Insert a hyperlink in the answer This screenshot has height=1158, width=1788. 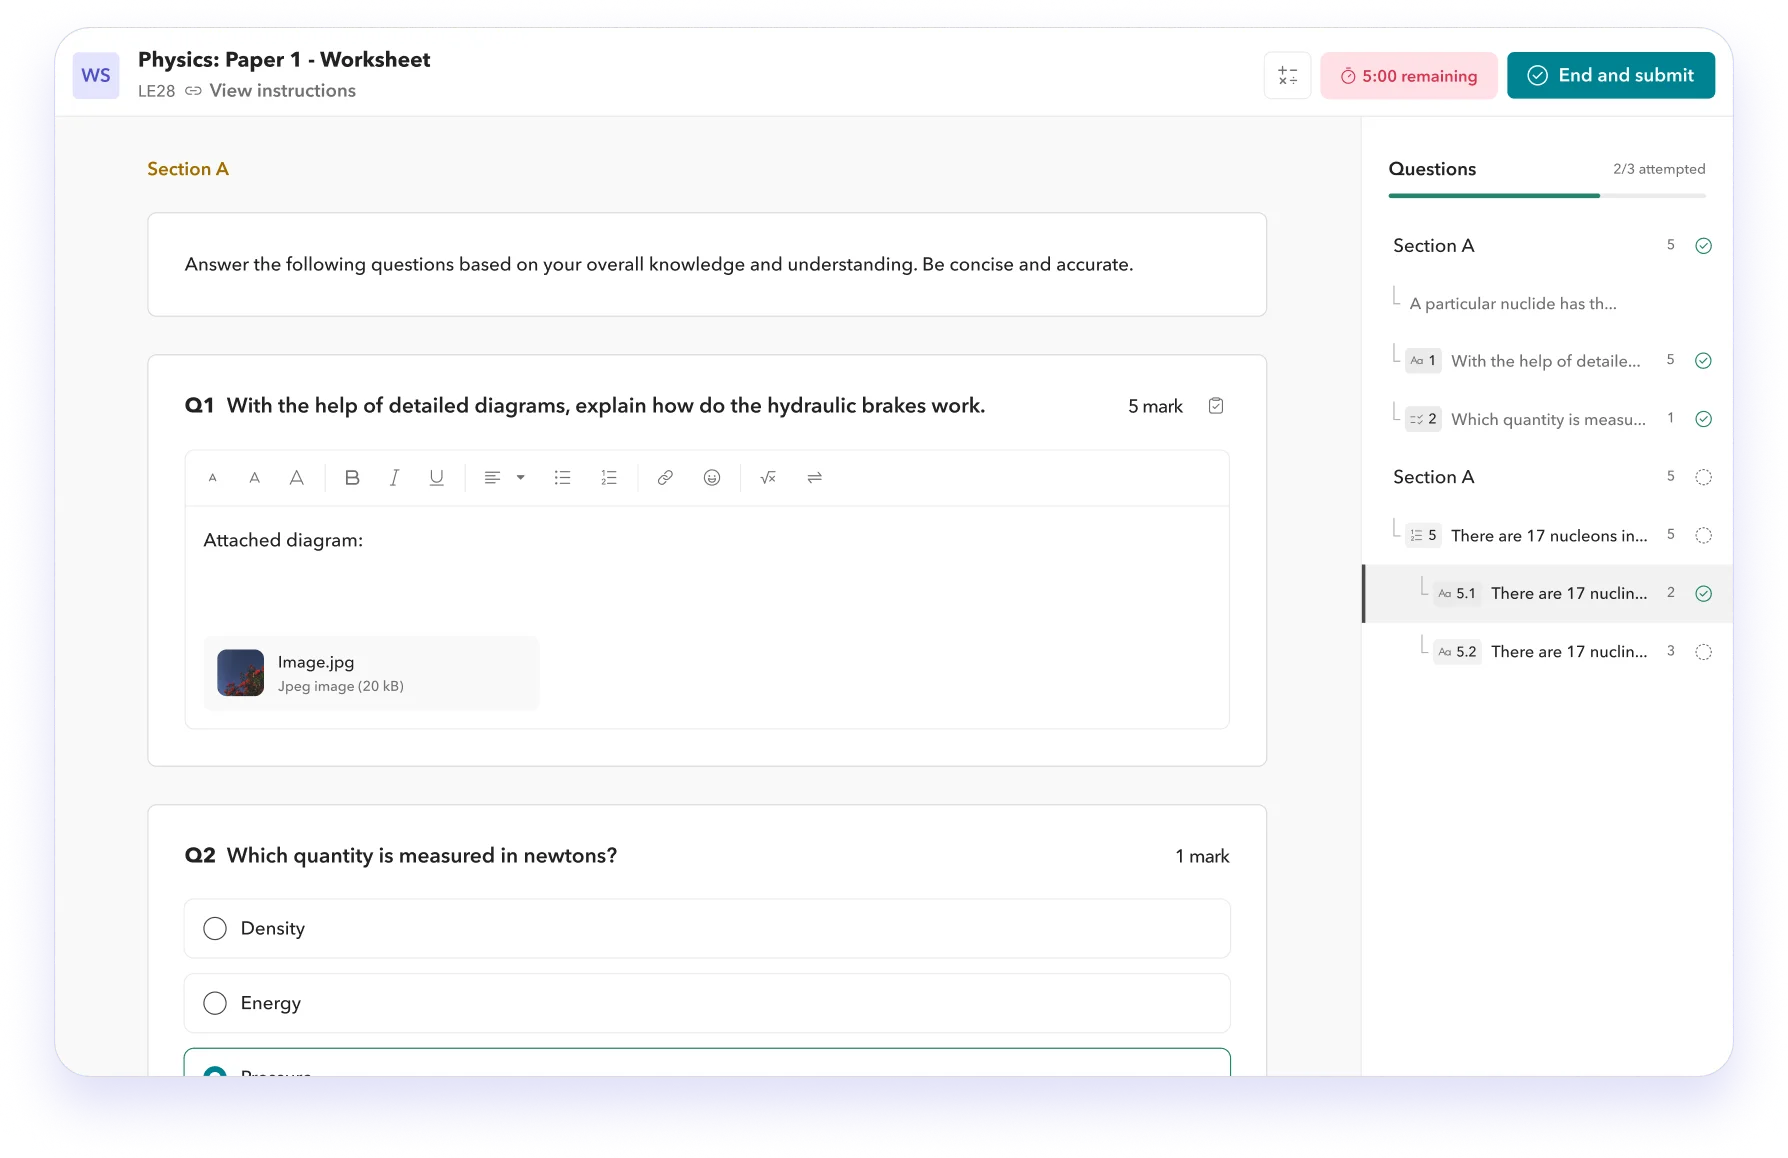click(x=665, y=478)
